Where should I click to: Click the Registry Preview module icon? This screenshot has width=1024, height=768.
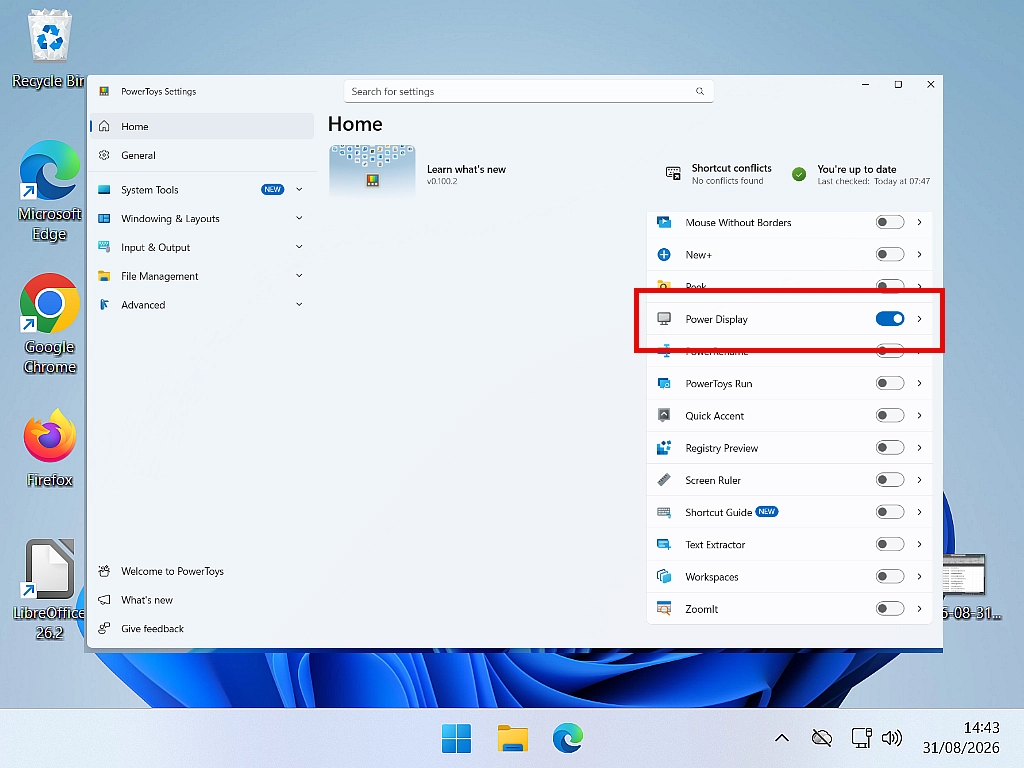tap(664, 448)
